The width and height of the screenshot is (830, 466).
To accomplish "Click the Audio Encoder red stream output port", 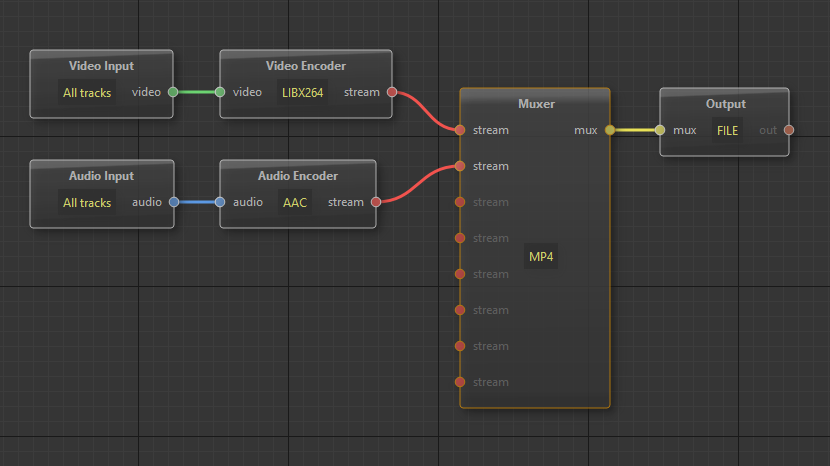I will pyautogui.click(x=376, y=202).
